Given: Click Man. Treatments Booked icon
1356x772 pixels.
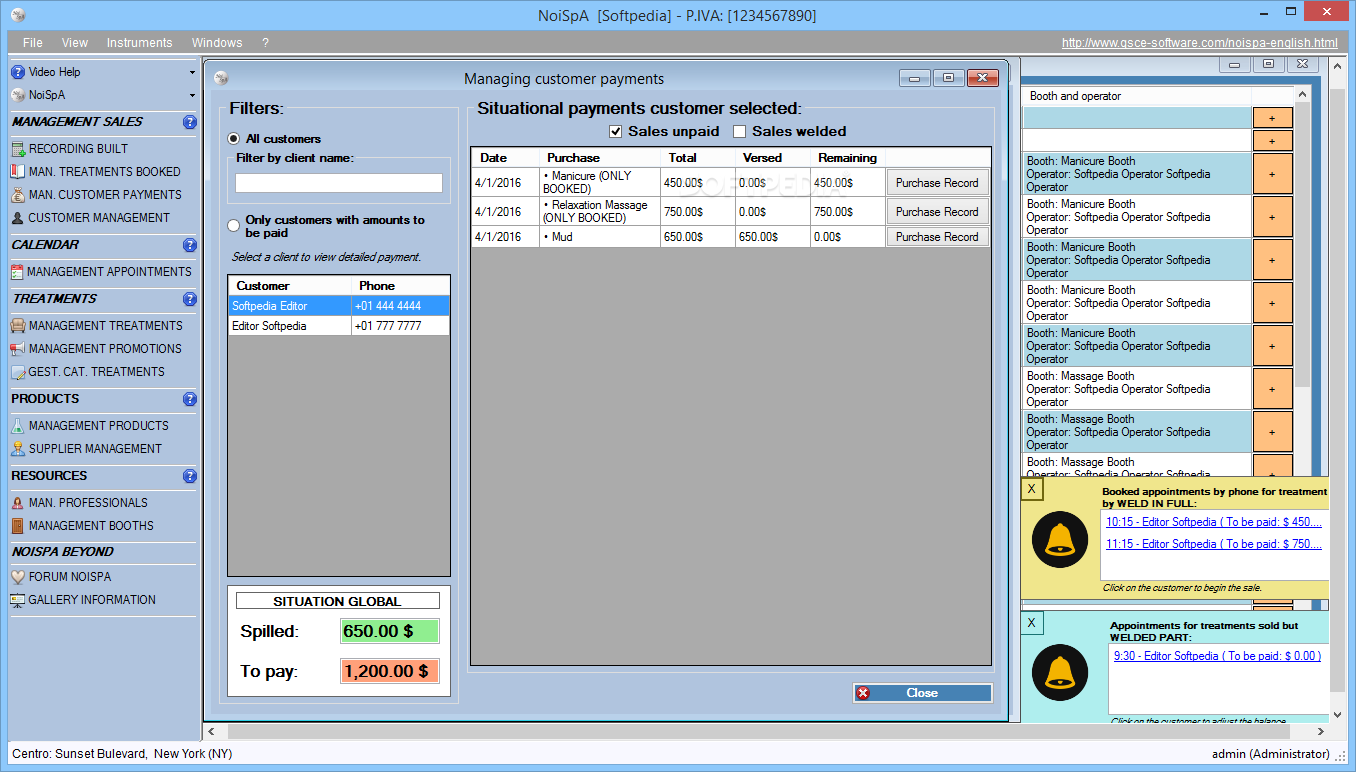Looking at the screenshot, I should click(18, 172).
